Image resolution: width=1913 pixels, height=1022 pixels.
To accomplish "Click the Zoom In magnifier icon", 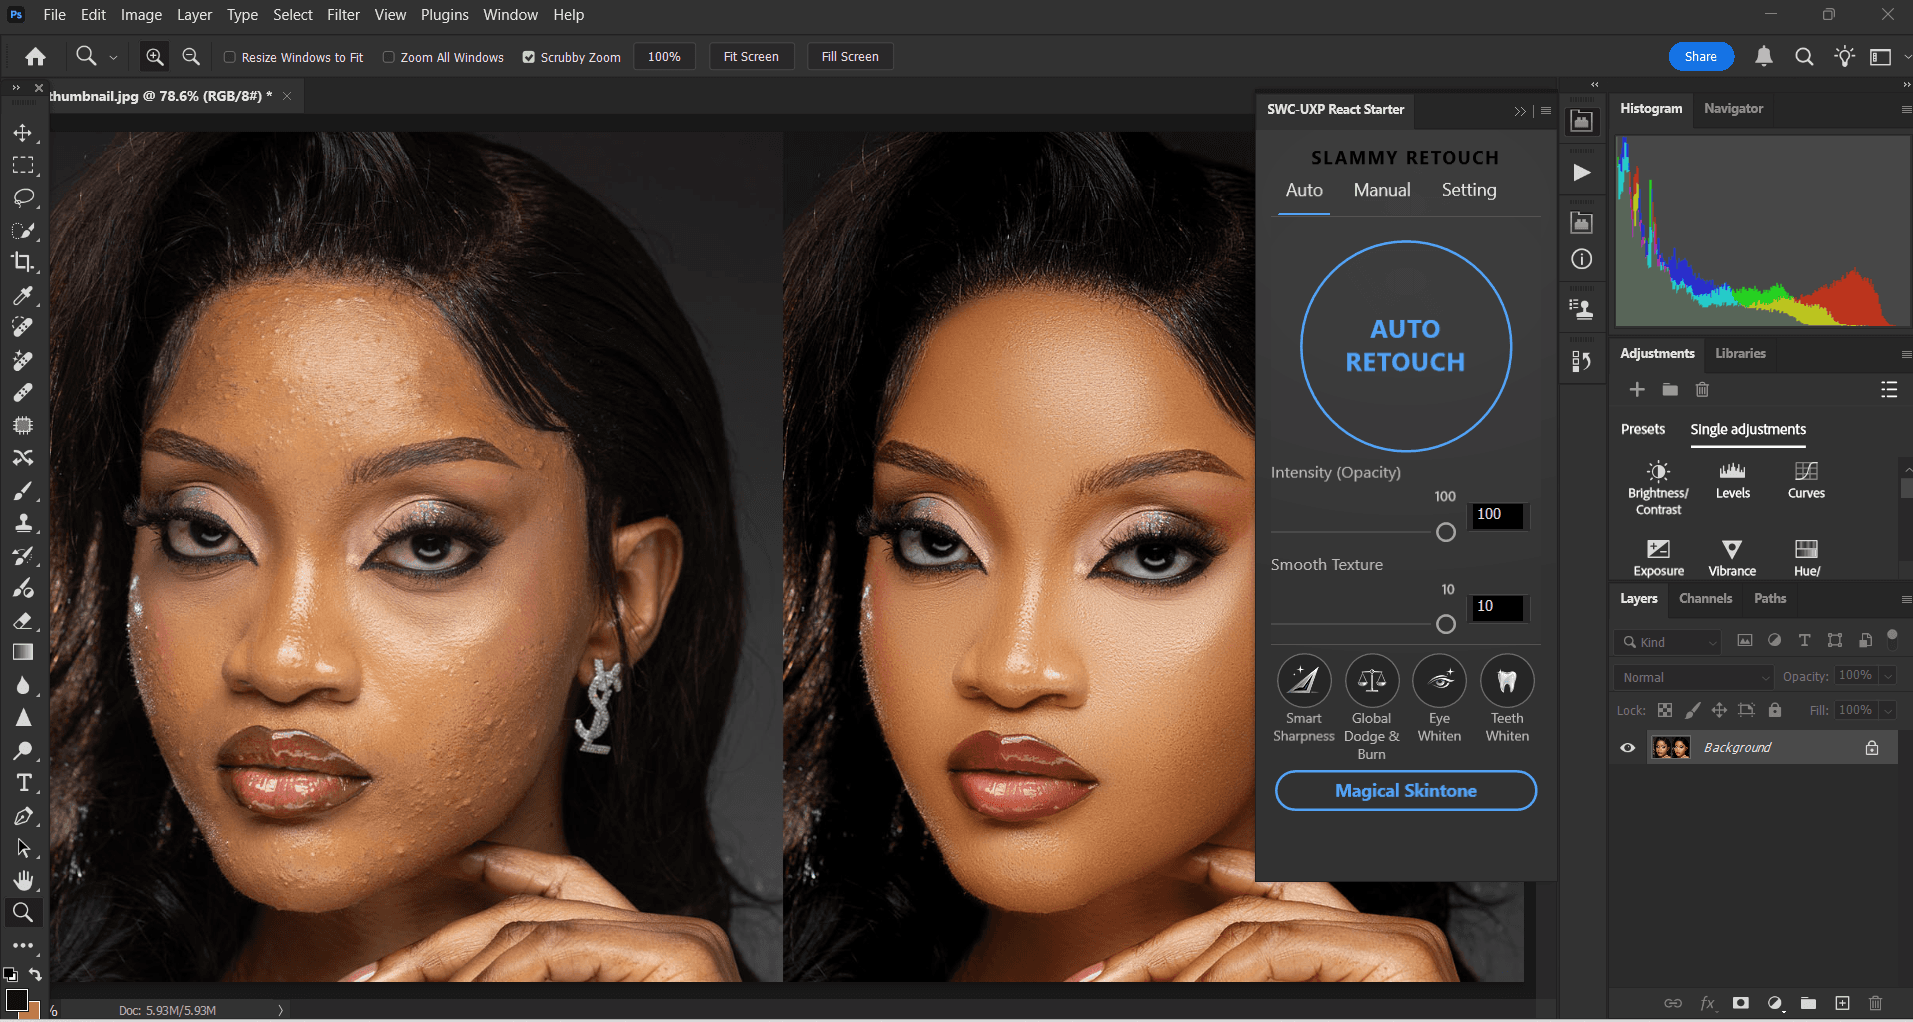I will 155,57.
